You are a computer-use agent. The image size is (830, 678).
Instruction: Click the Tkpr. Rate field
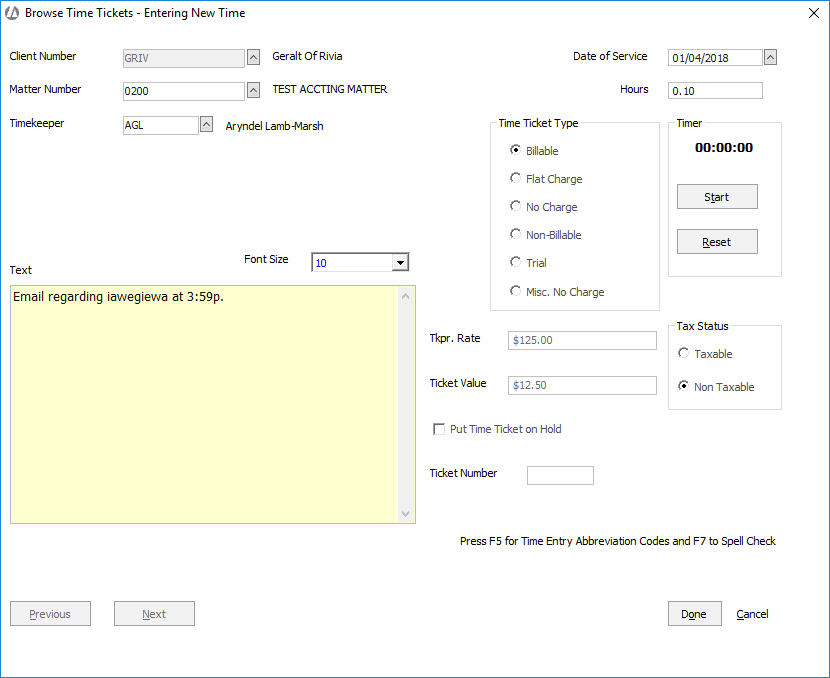582,340
